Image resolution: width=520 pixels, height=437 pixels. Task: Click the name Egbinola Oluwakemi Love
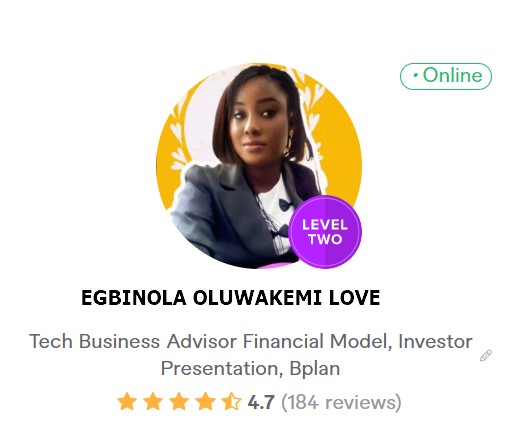pyautogui.click(x=231, y=298)
